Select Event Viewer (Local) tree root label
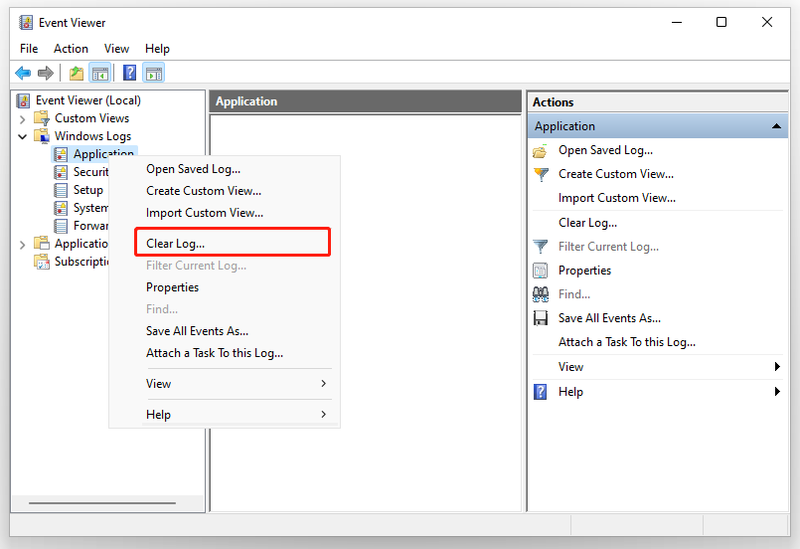This screenshot has height=549, width=800. pyautogui.click(x=88, y=101)
